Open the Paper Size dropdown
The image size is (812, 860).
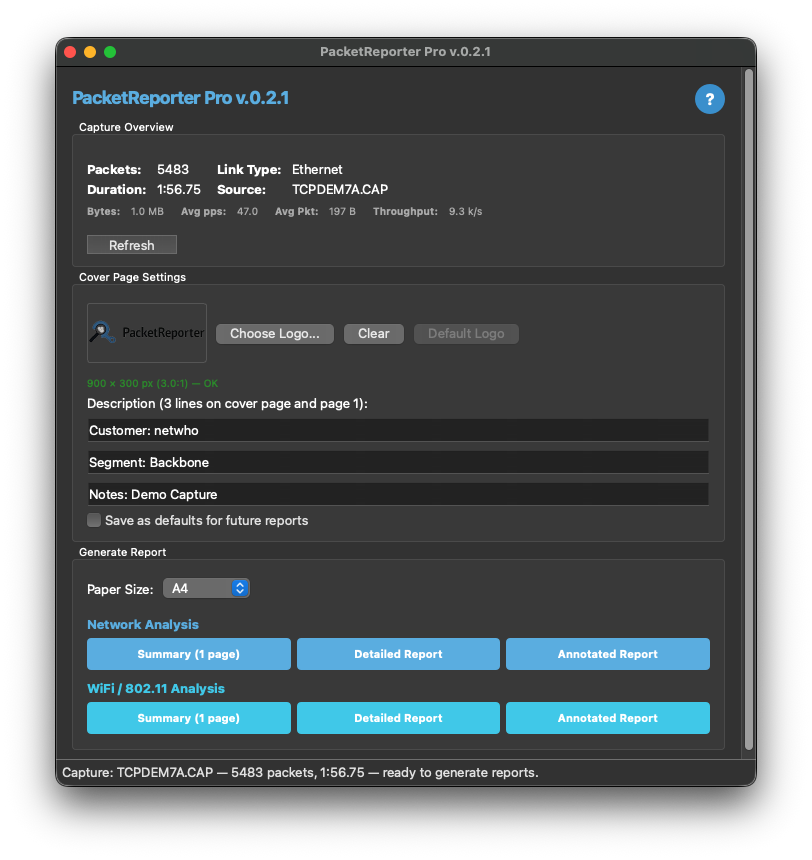pos(206,589)
